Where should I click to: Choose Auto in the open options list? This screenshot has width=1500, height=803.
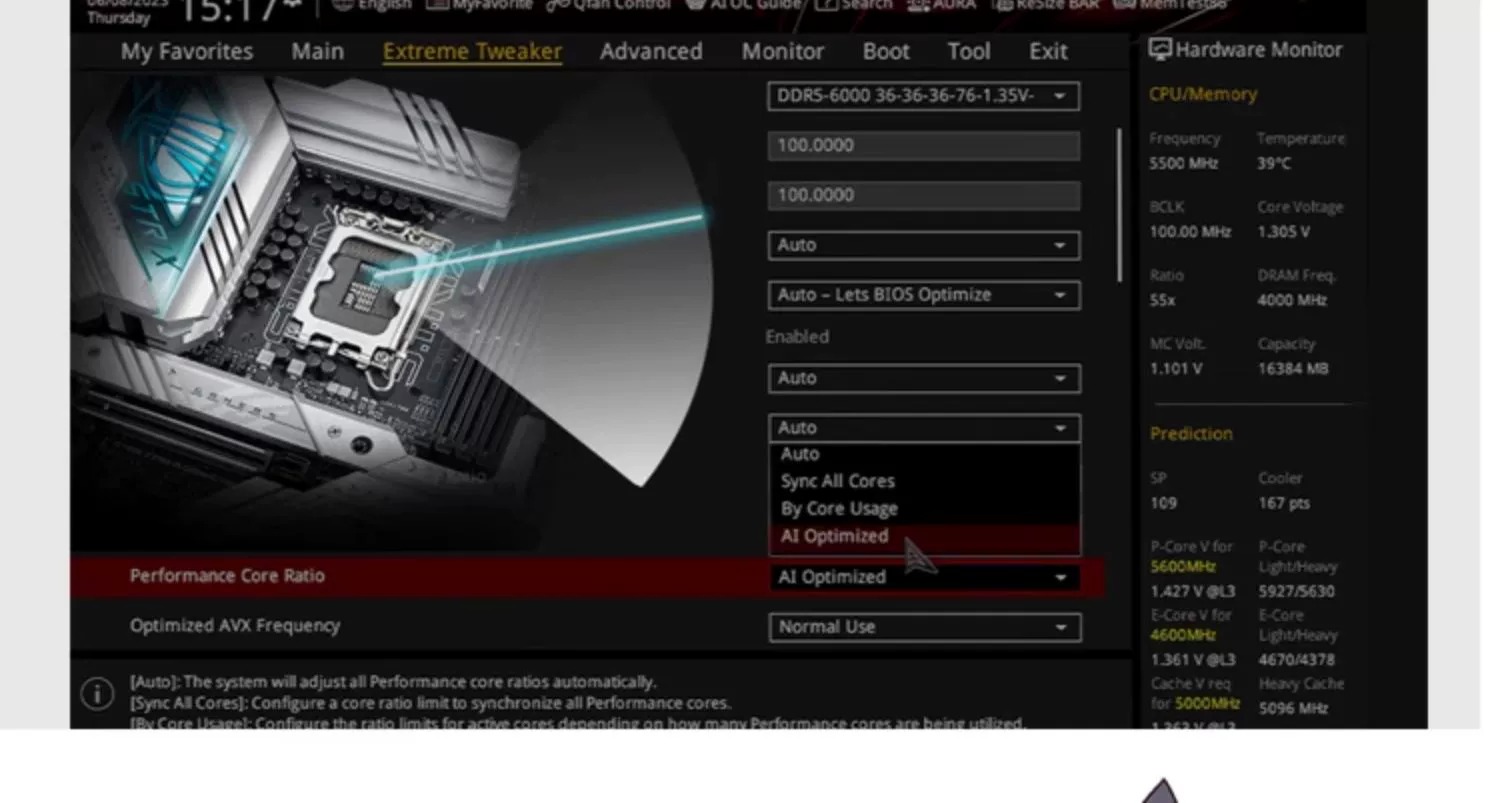point(924,454)
